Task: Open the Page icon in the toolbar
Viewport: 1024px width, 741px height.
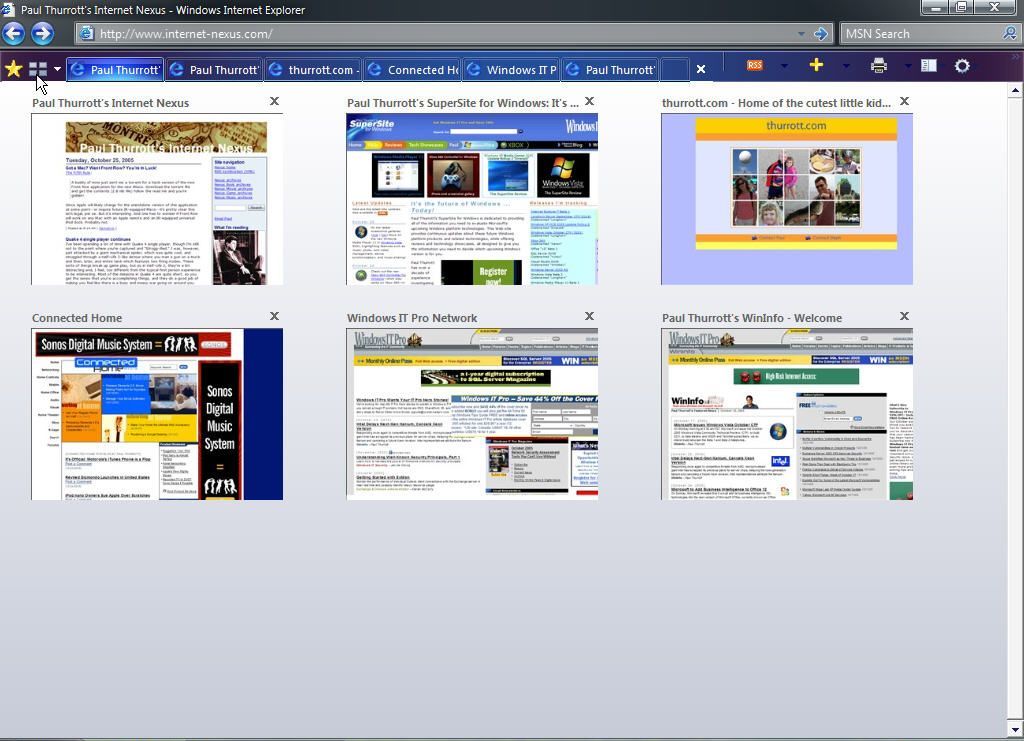Action: point(928,65)
